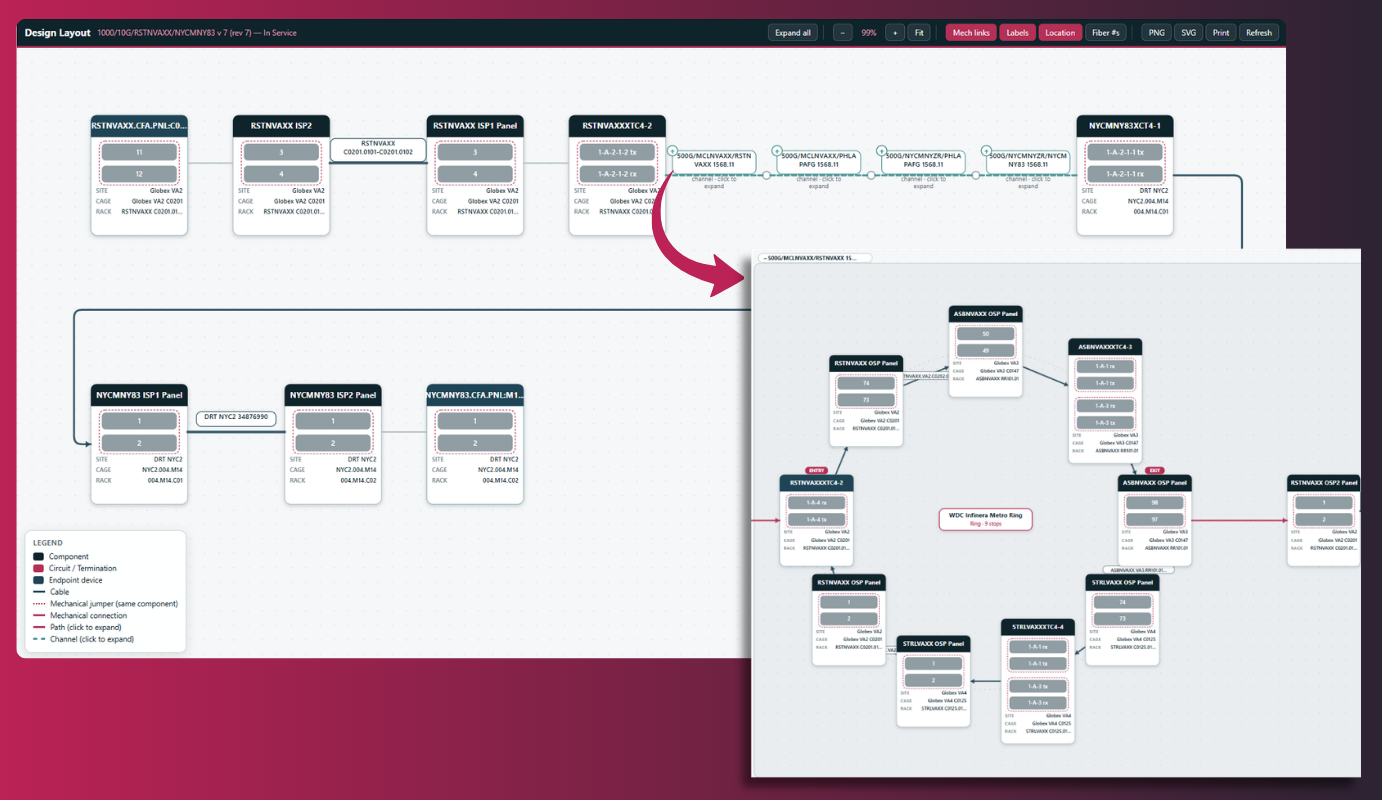Zoom in with the plus button

pyautogui.click(x=895, y=33)
